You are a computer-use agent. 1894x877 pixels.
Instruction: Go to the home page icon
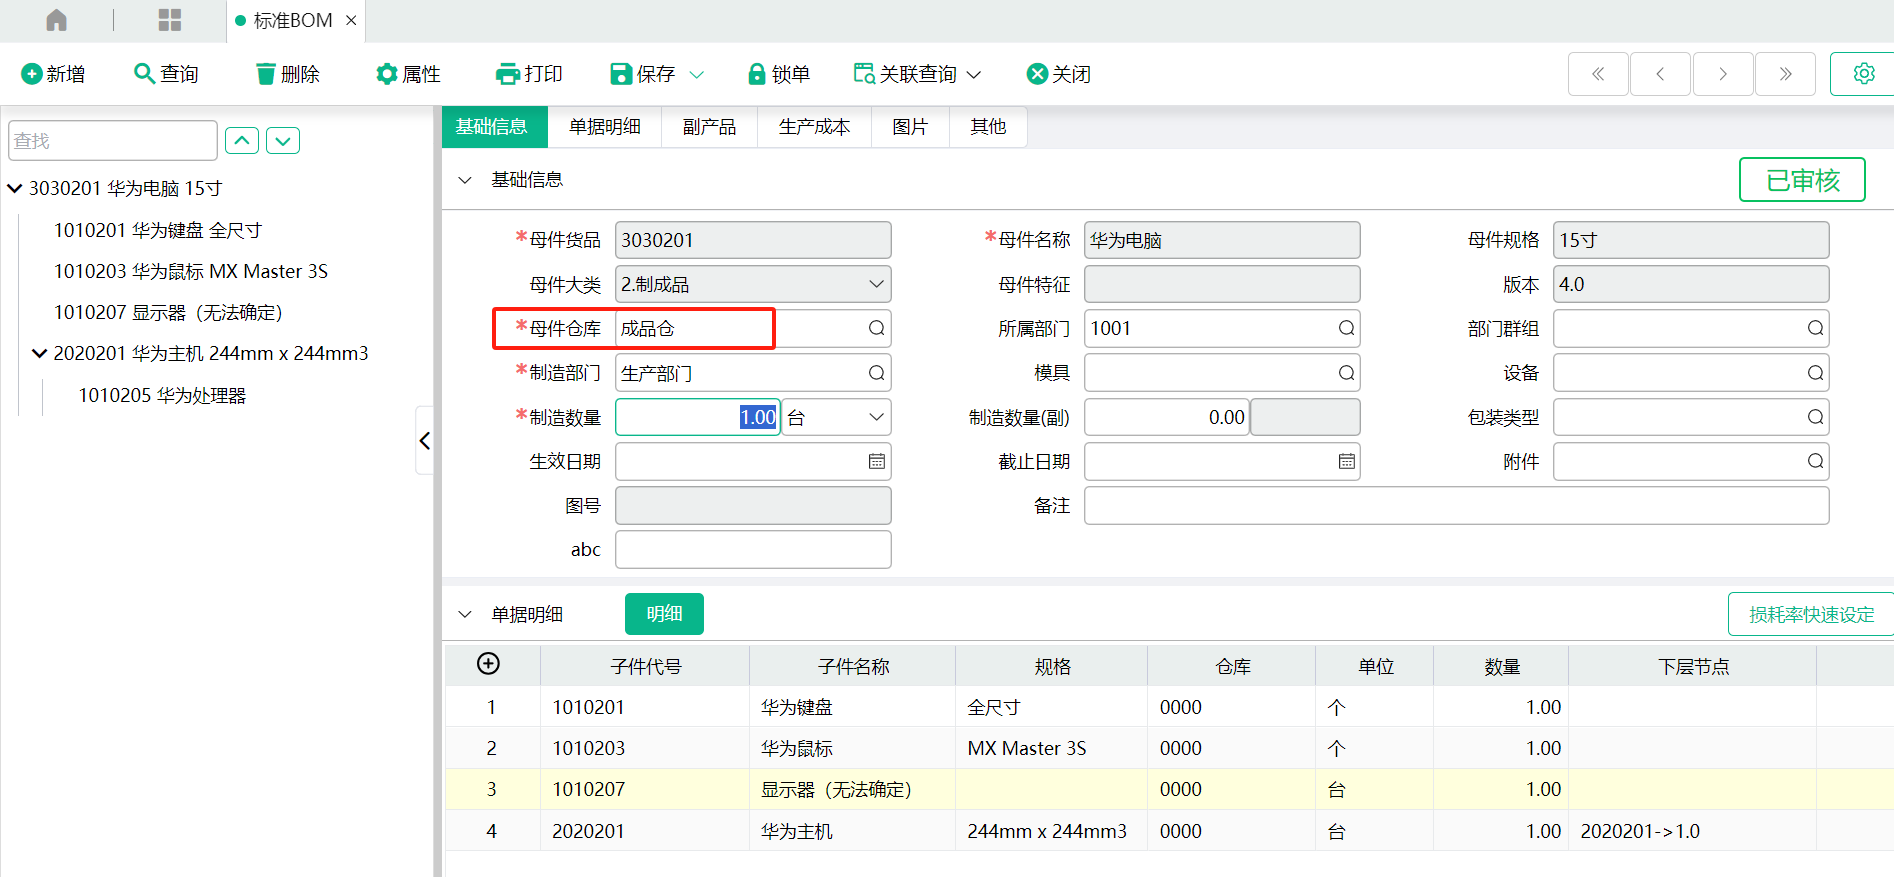(57, 20)
